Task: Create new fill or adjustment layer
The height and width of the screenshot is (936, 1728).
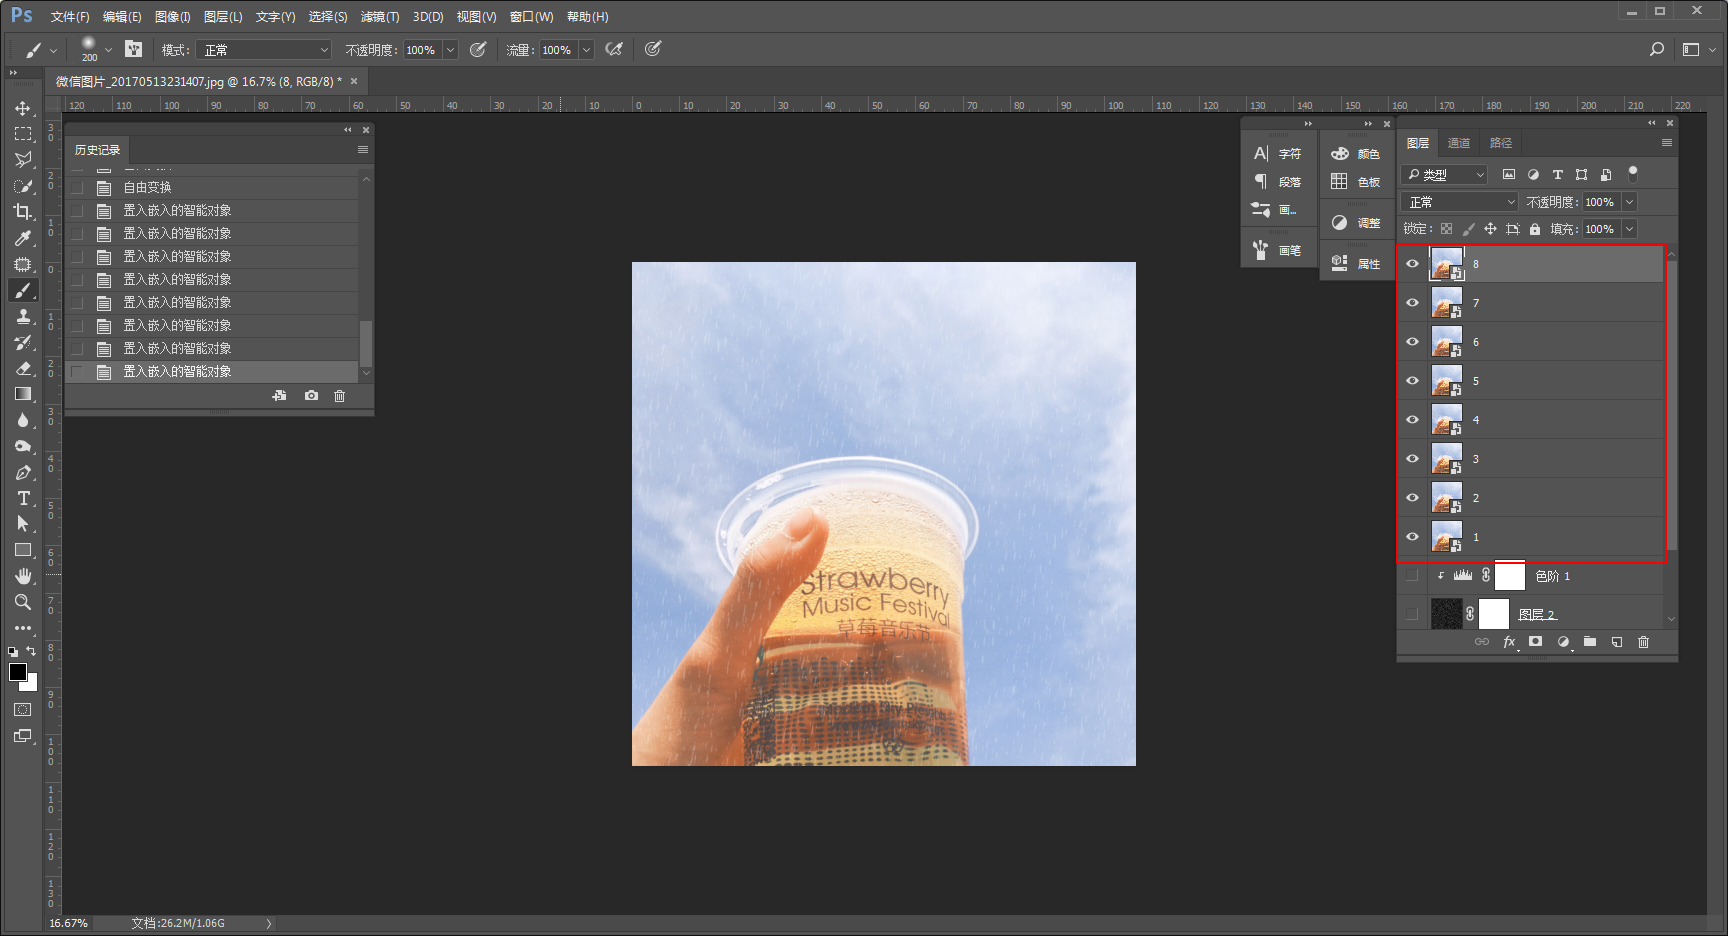Action: click(1563, 642)
